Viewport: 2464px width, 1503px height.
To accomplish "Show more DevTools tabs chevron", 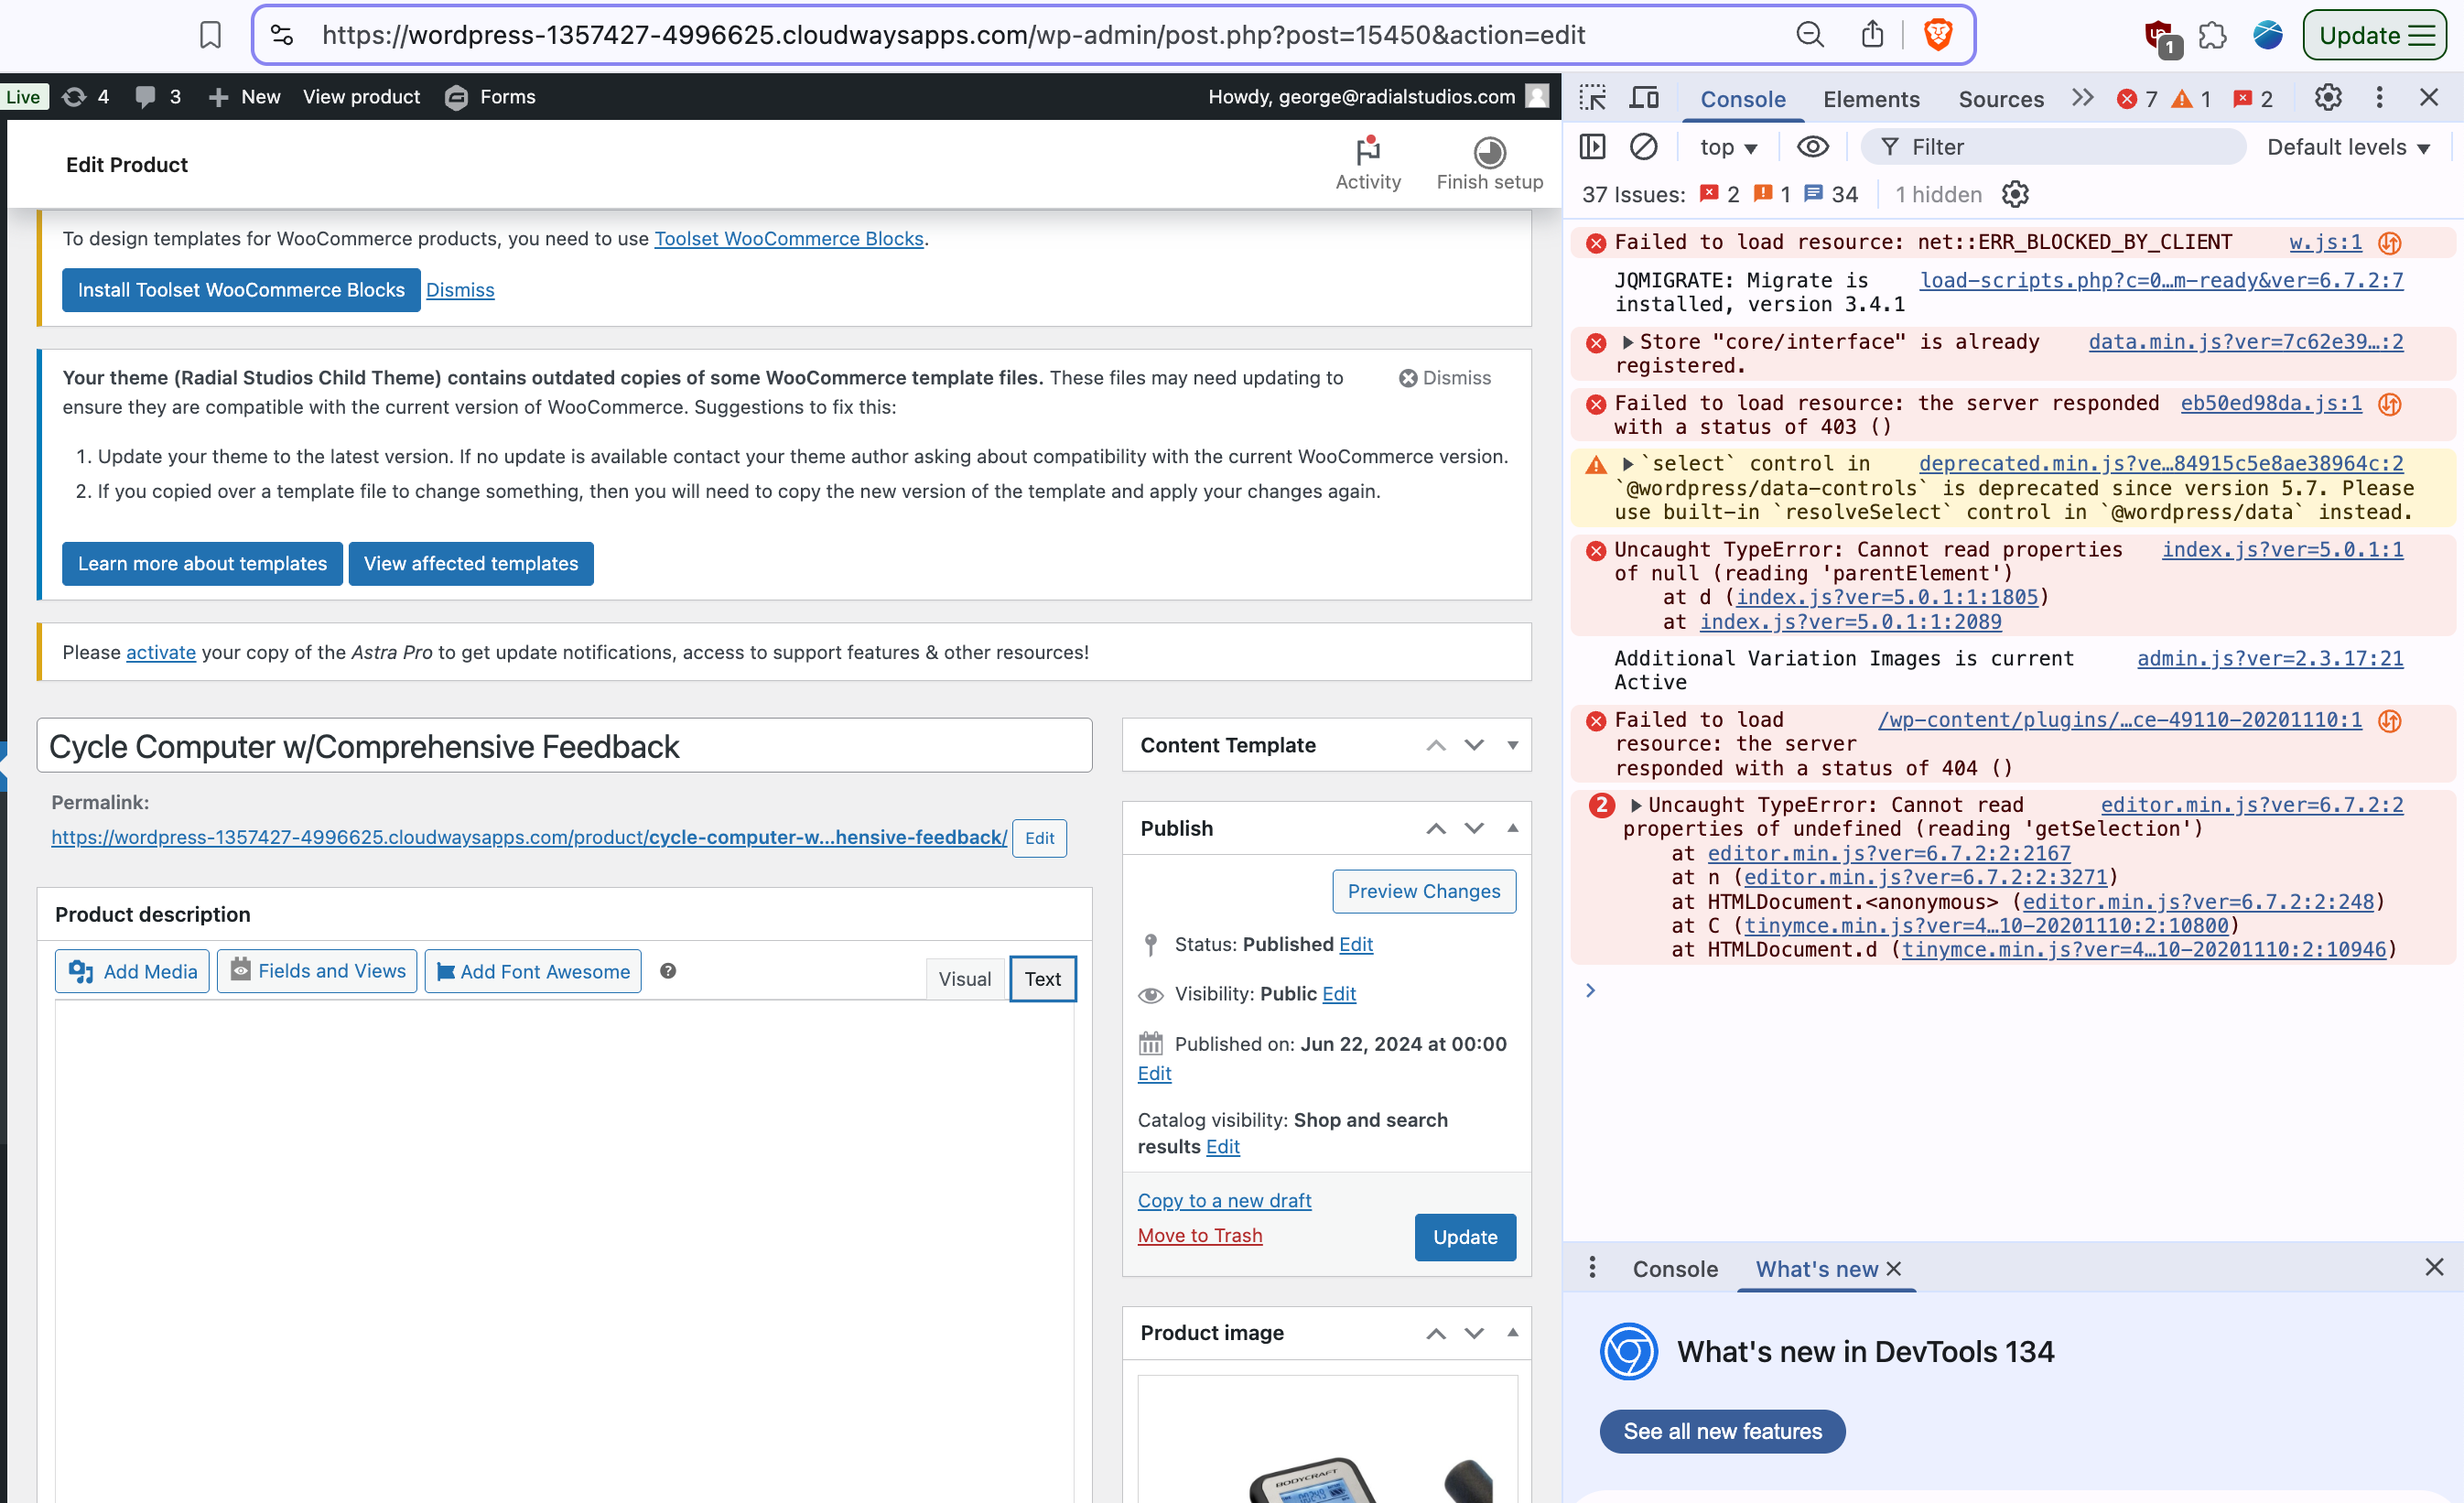I will (2082, 98).
